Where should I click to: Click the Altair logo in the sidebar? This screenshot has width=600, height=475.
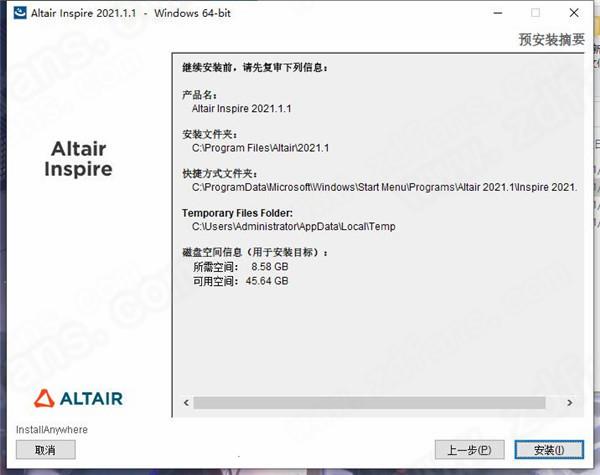78,398
